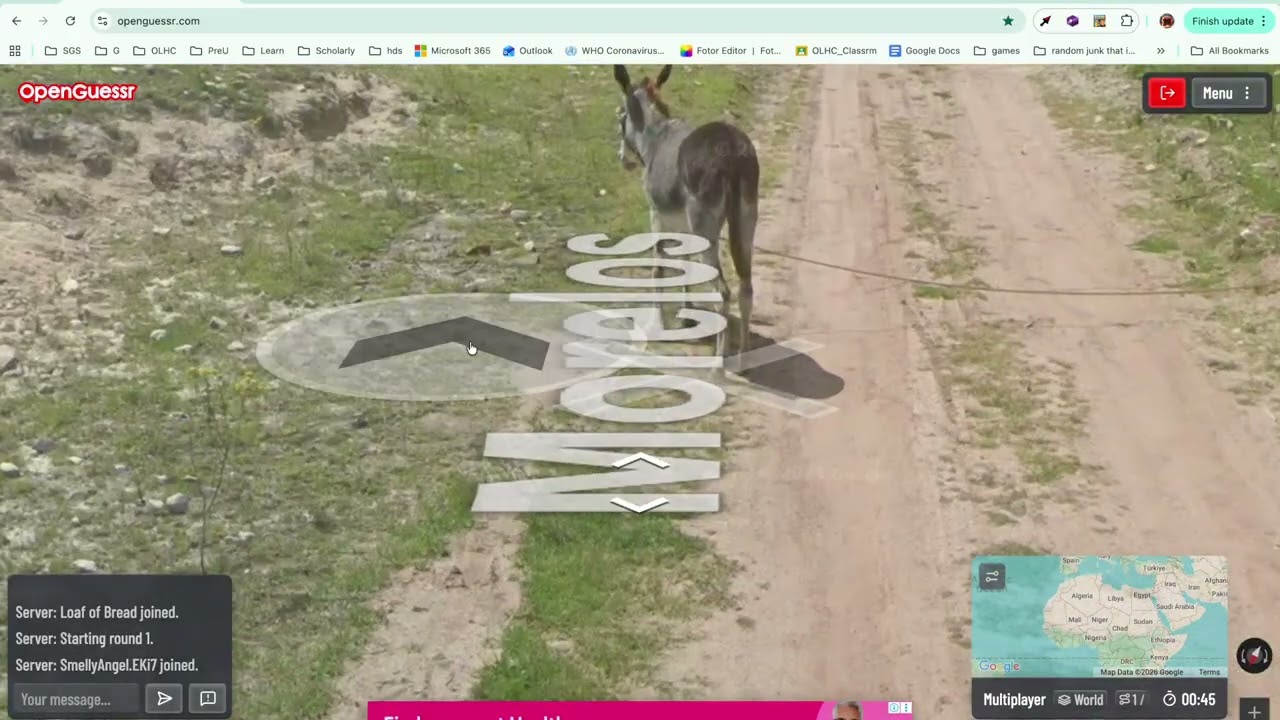The height and width of the screenshot is (720, 1280).
Task: Click the 00:45 countdown timer
Action: 1189,700
